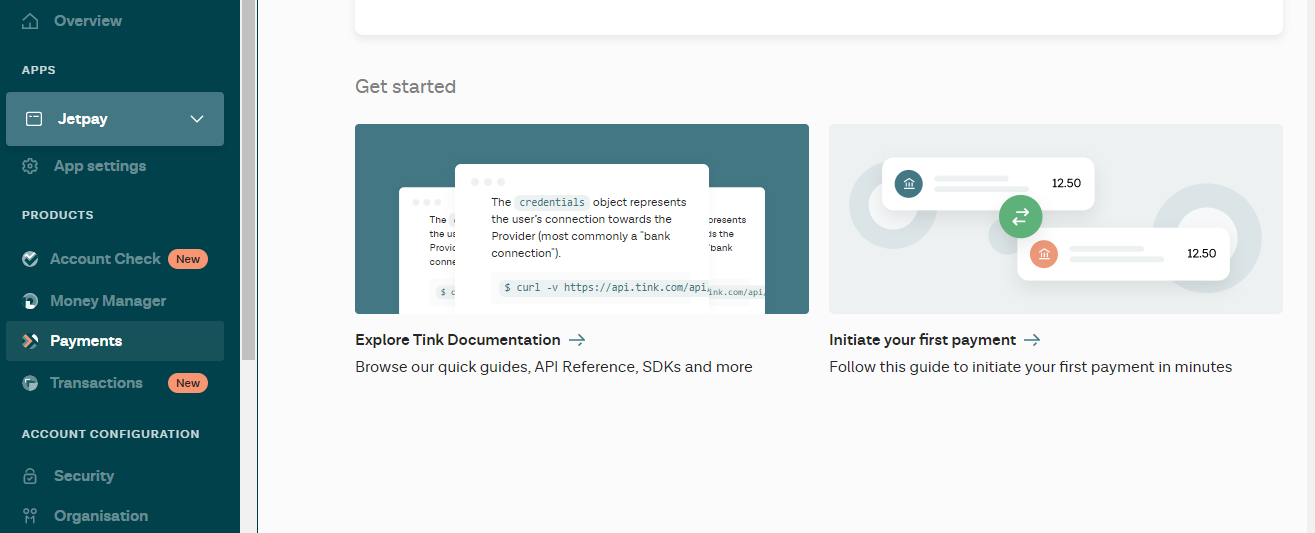Open the Explore Tink Documentation link

457,340
